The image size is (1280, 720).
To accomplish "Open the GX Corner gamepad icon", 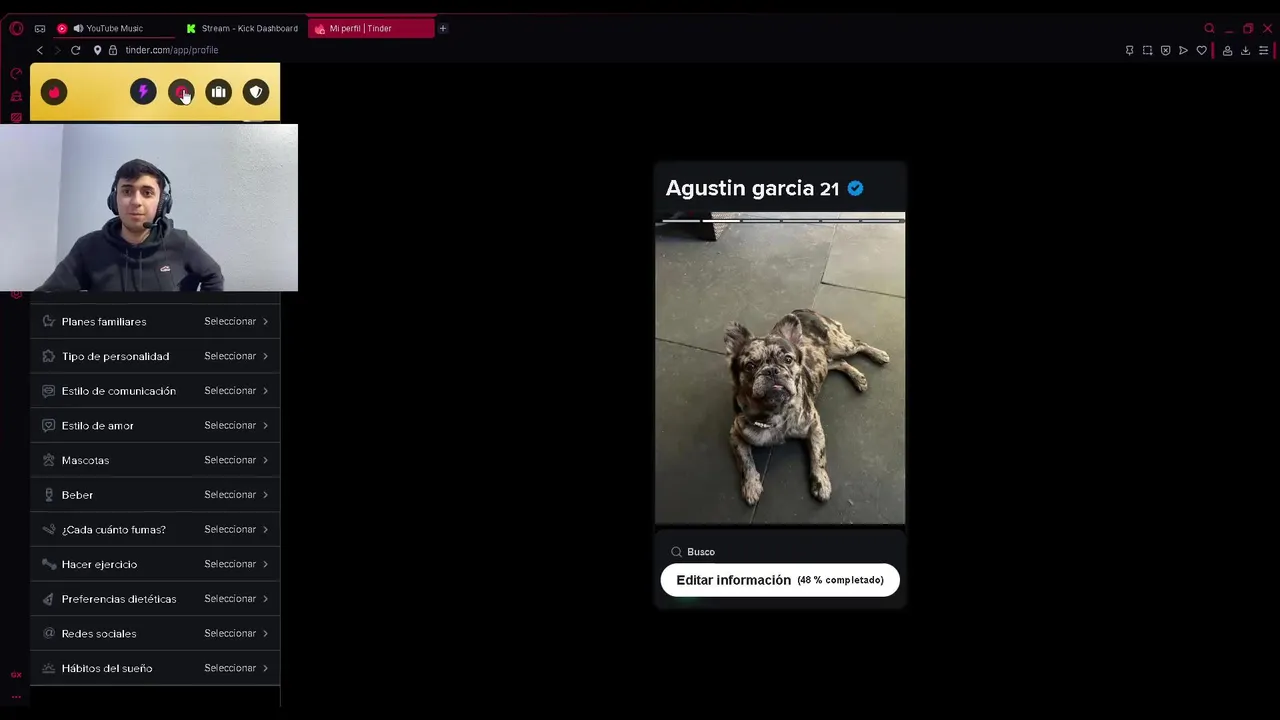I will click(x=40, y=28).
